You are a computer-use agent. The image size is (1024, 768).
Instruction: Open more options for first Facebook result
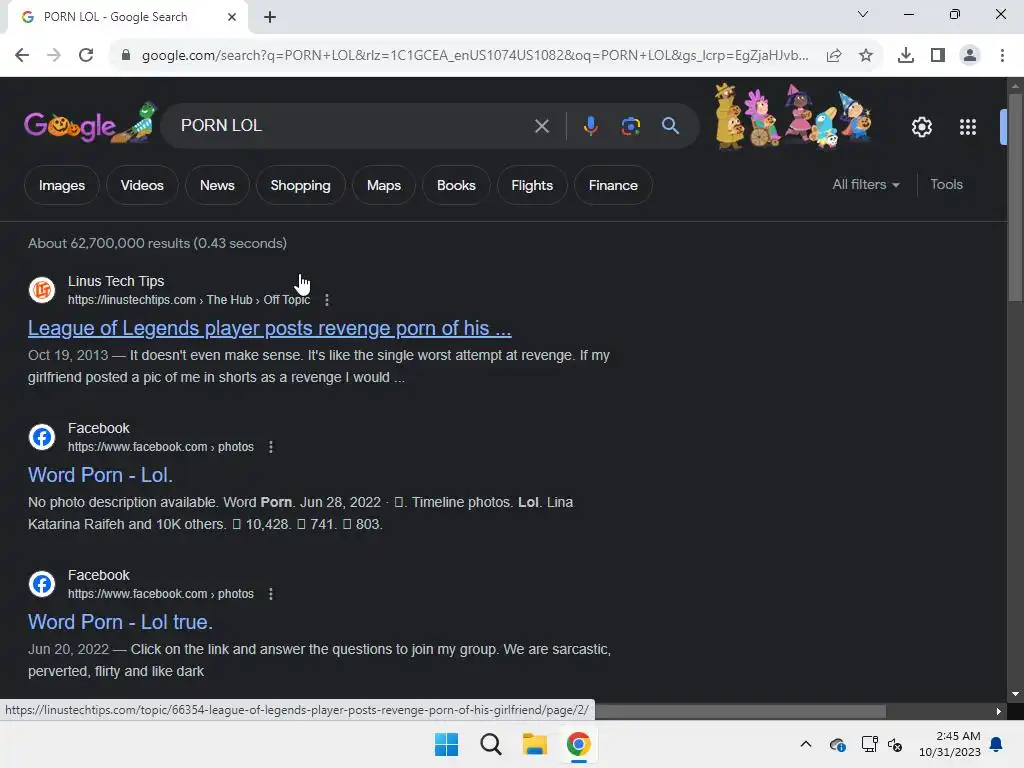tap(270, 447)
